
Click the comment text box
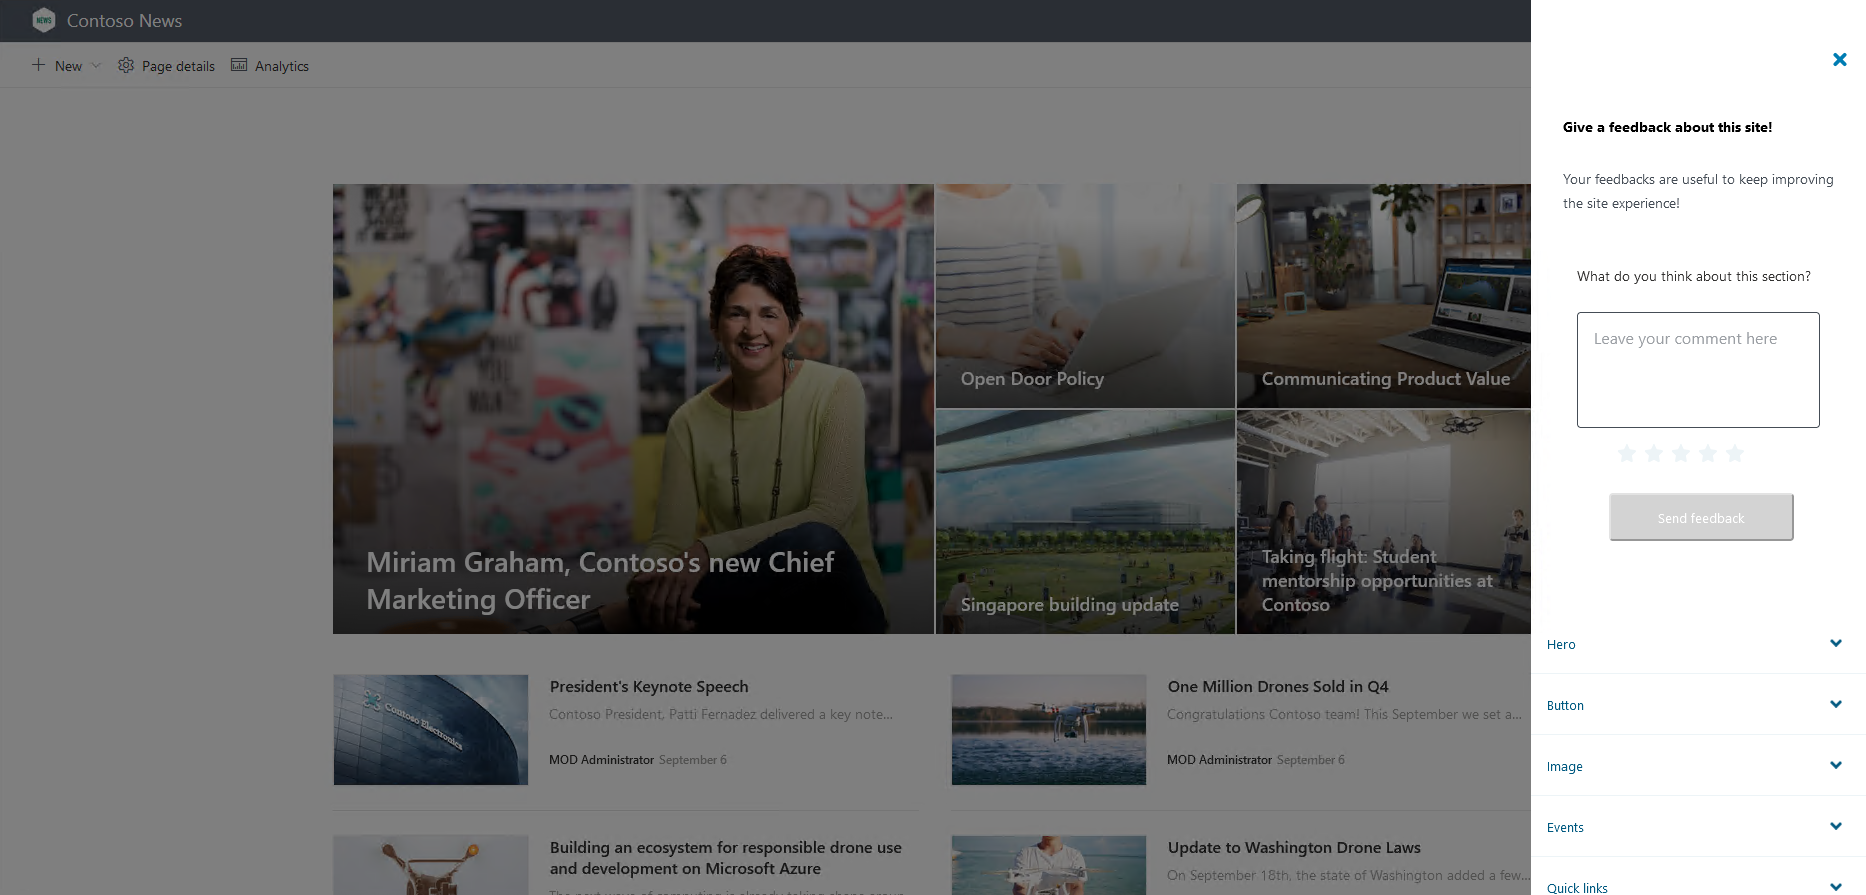pyautogui.click(x=1698, y=370)
